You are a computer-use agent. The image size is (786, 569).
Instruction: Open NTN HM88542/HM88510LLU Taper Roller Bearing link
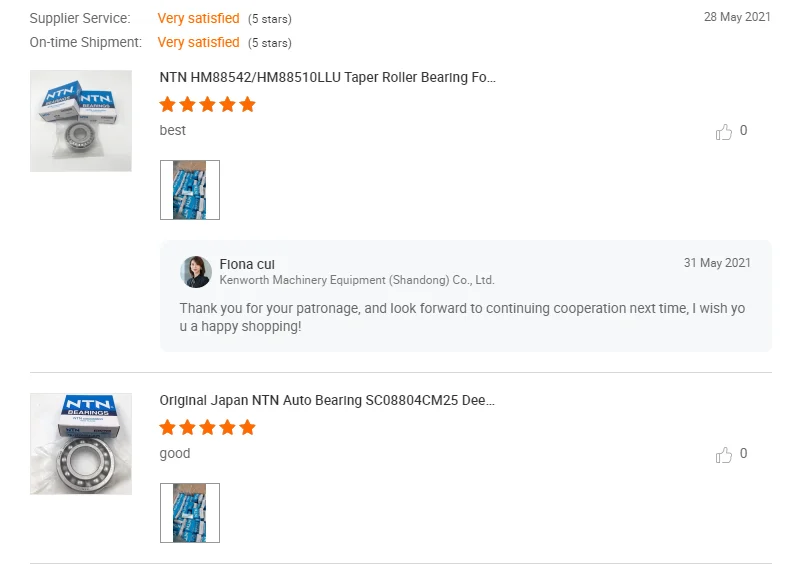(x=327, y=78)
